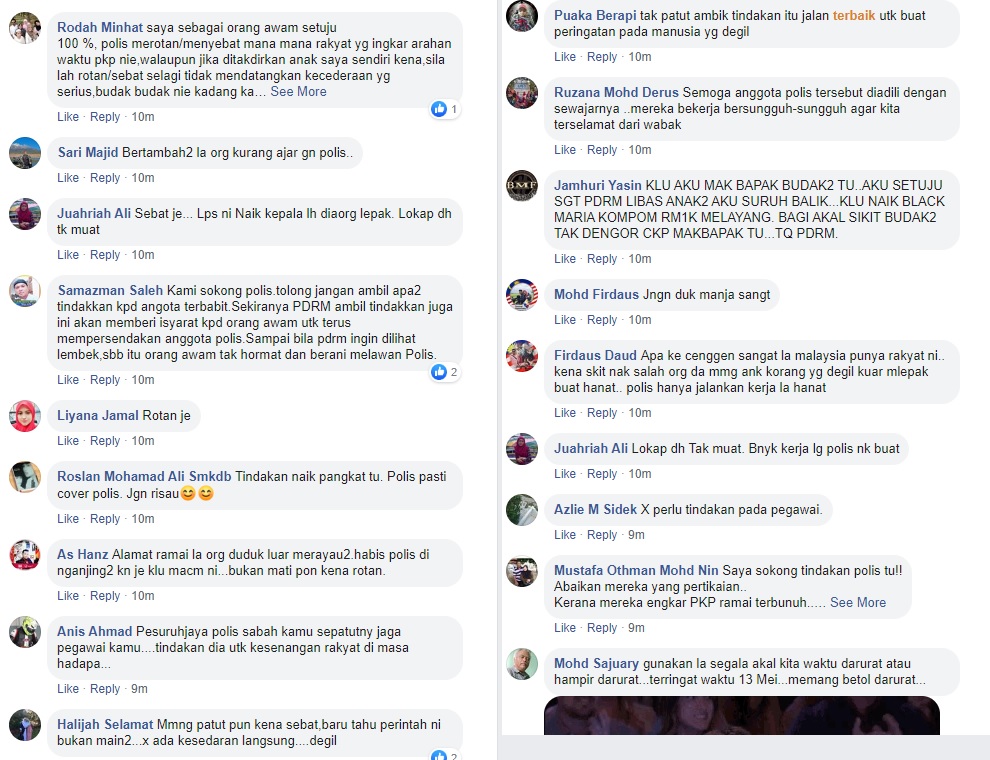990x760 pixels.
Task: Open Puaka Berapi's profile picture
Action: click(522, 16)
